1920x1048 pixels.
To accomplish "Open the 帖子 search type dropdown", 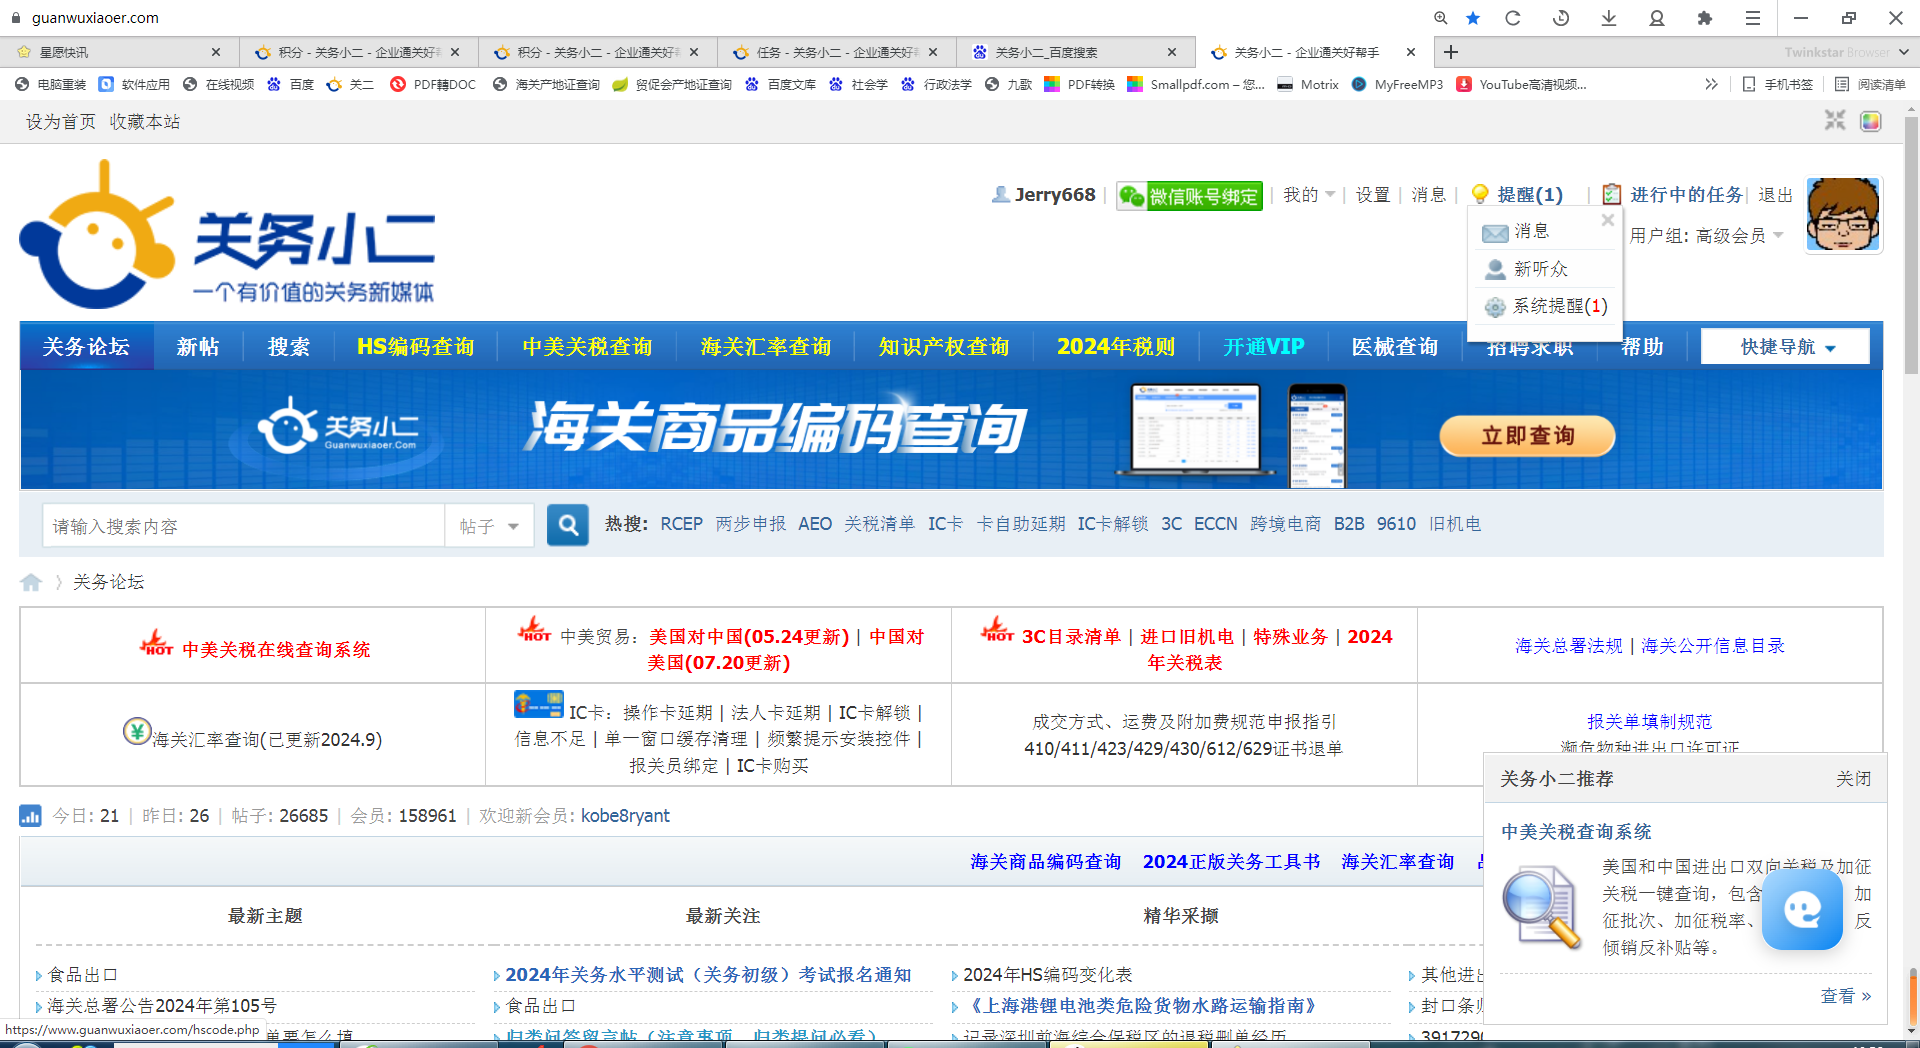I will [489, 526].
